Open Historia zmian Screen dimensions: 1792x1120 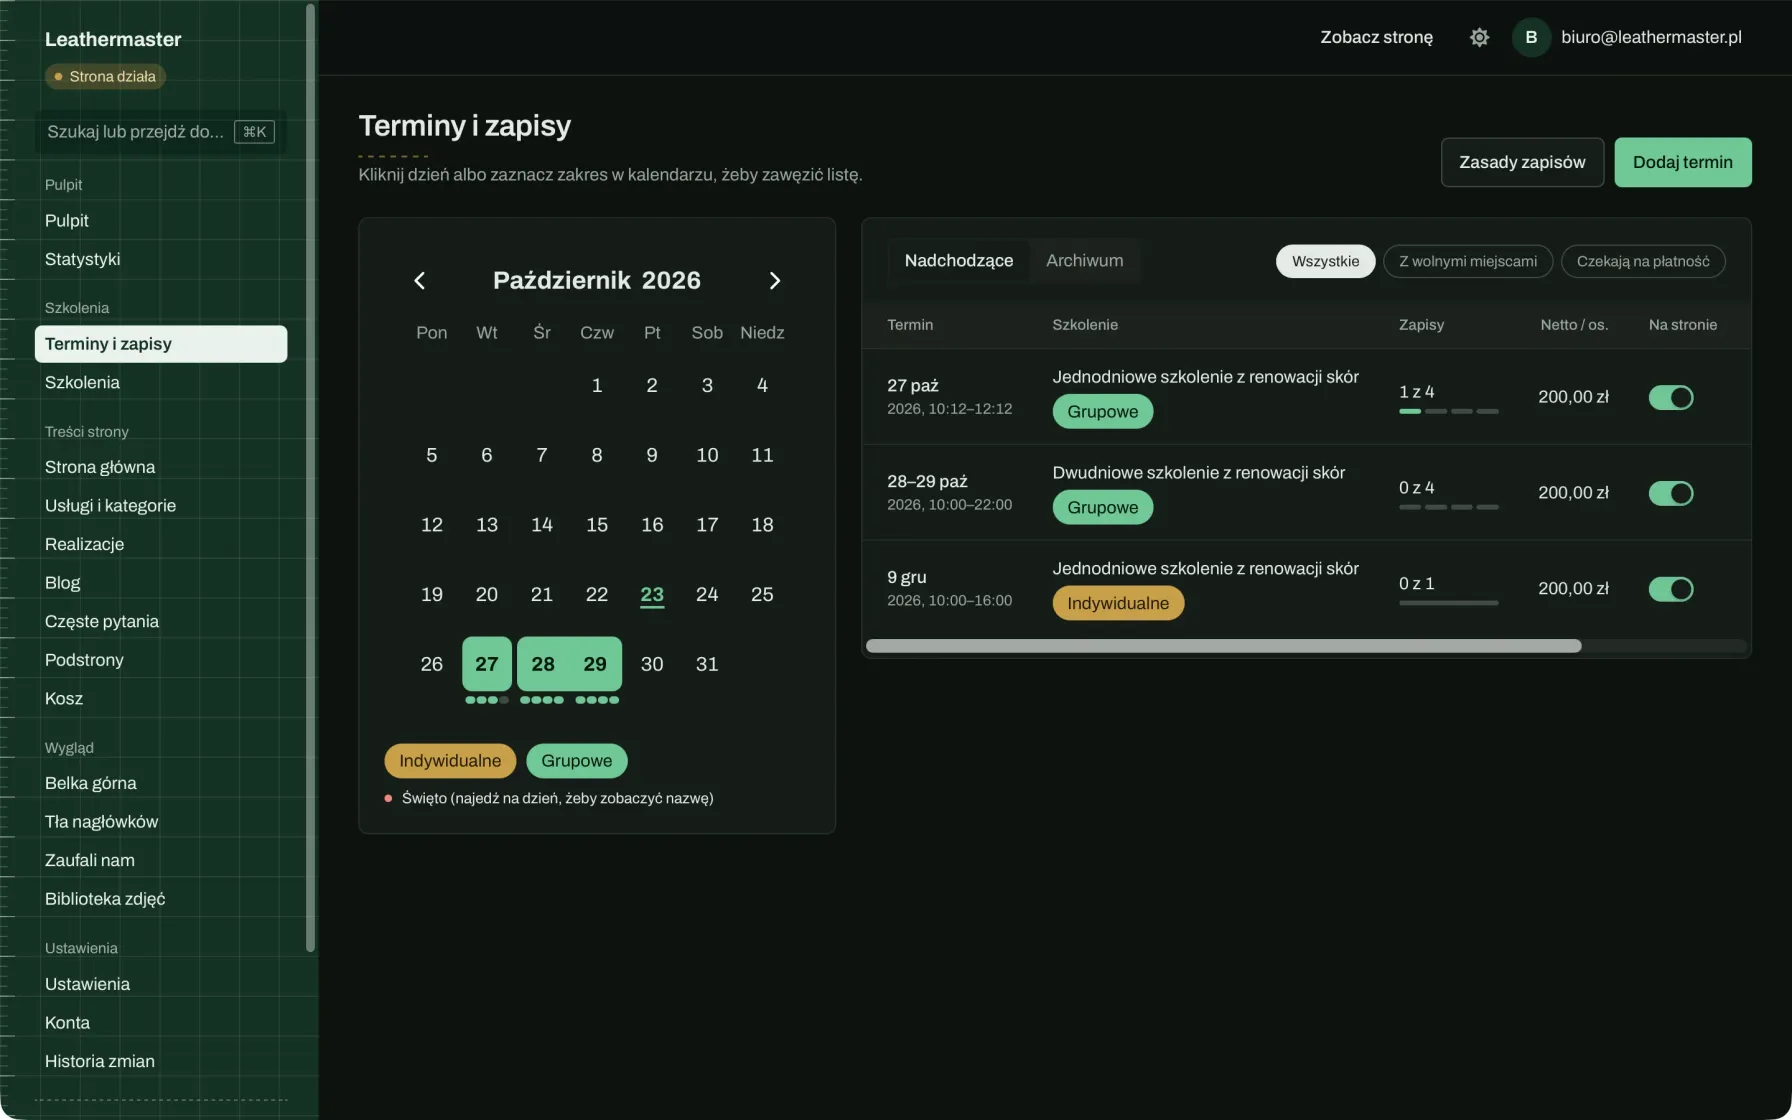click(x=160, y=1061)
